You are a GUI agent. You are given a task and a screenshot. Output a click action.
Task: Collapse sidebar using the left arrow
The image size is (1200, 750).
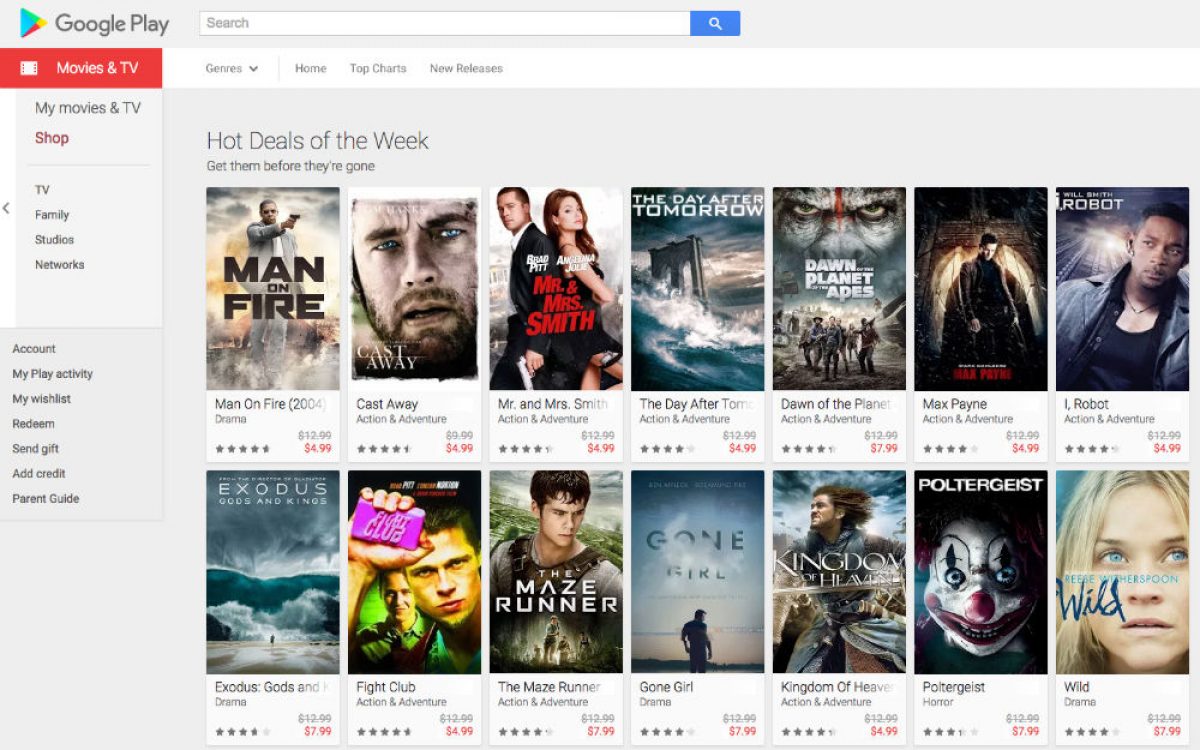pyautogui.click(x=6, y=208)
